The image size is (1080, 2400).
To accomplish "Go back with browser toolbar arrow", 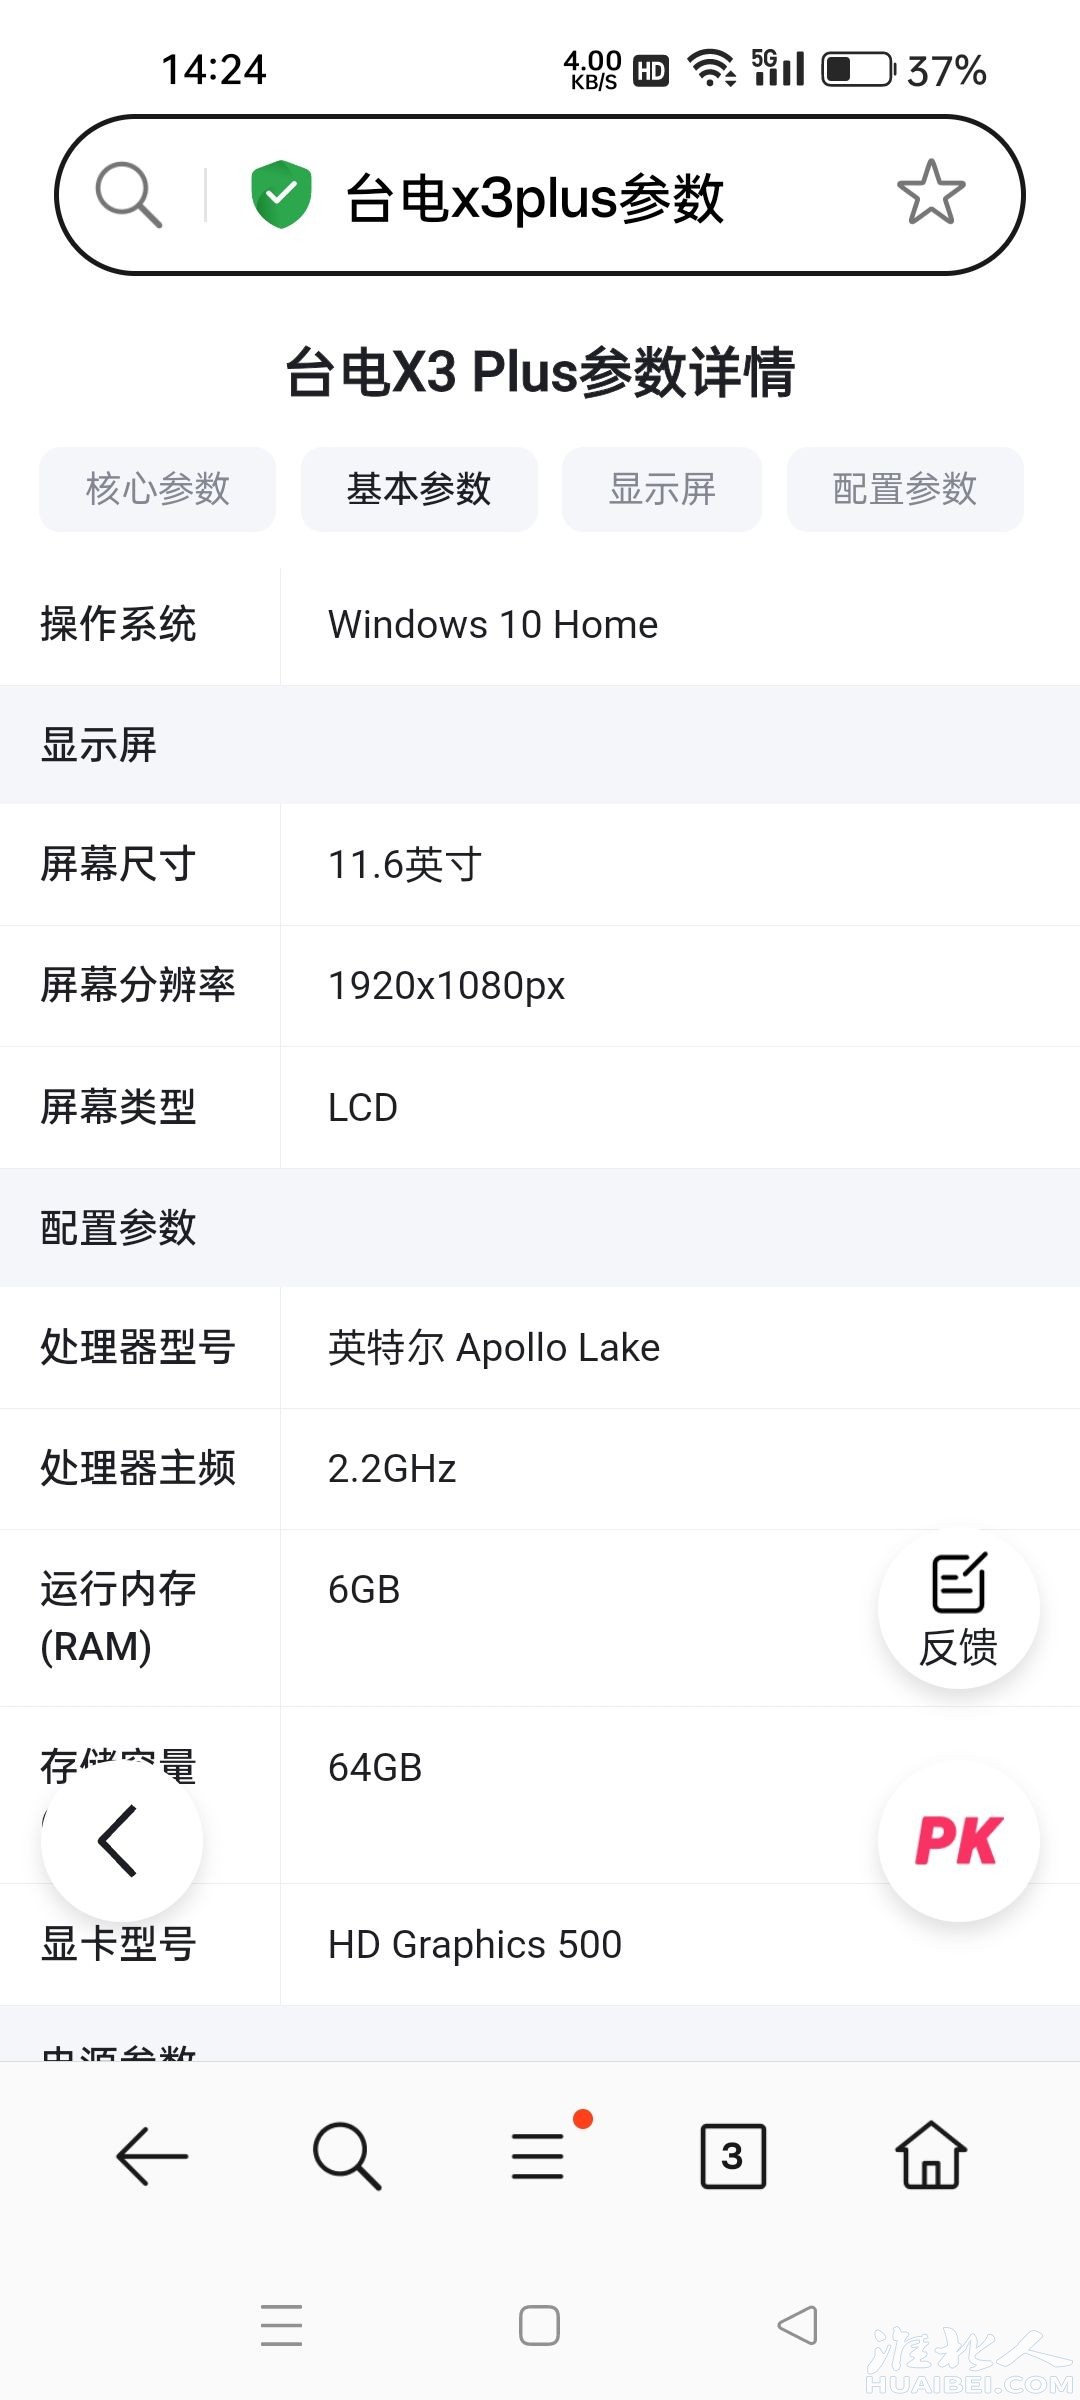I will coord(152,2156).
